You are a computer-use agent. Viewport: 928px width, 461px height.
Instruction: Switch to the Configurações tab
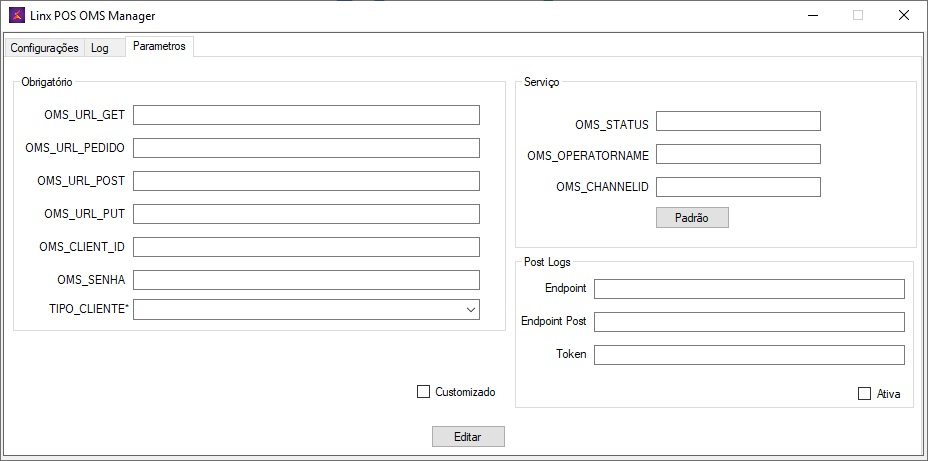click(x=44, y=48)
